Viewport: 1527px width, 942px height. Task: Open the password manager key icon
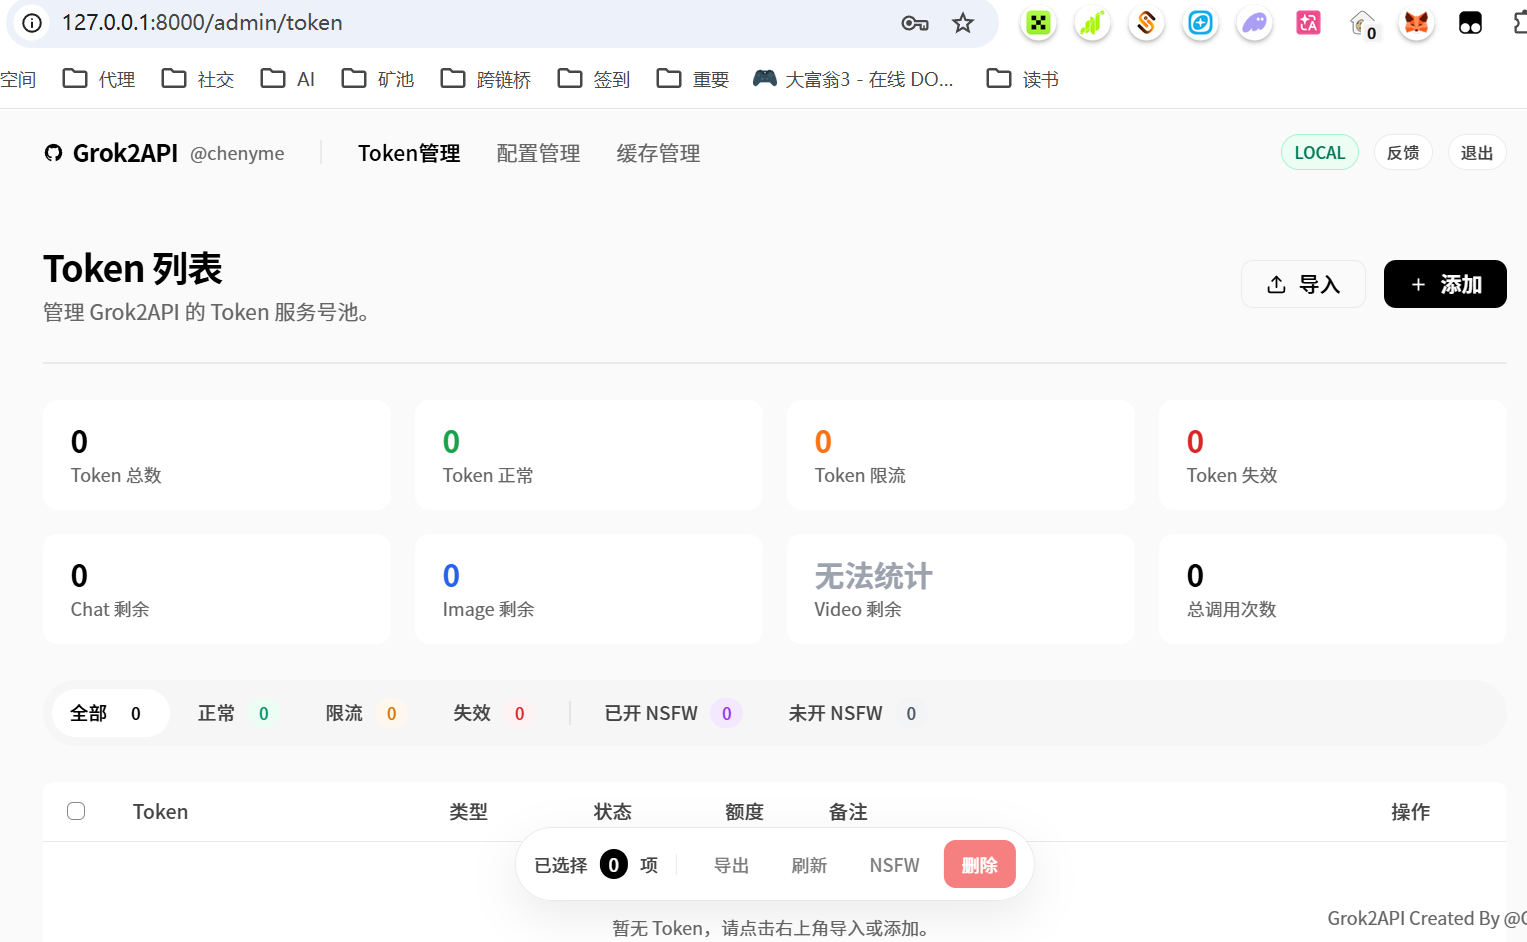point(914,23)
